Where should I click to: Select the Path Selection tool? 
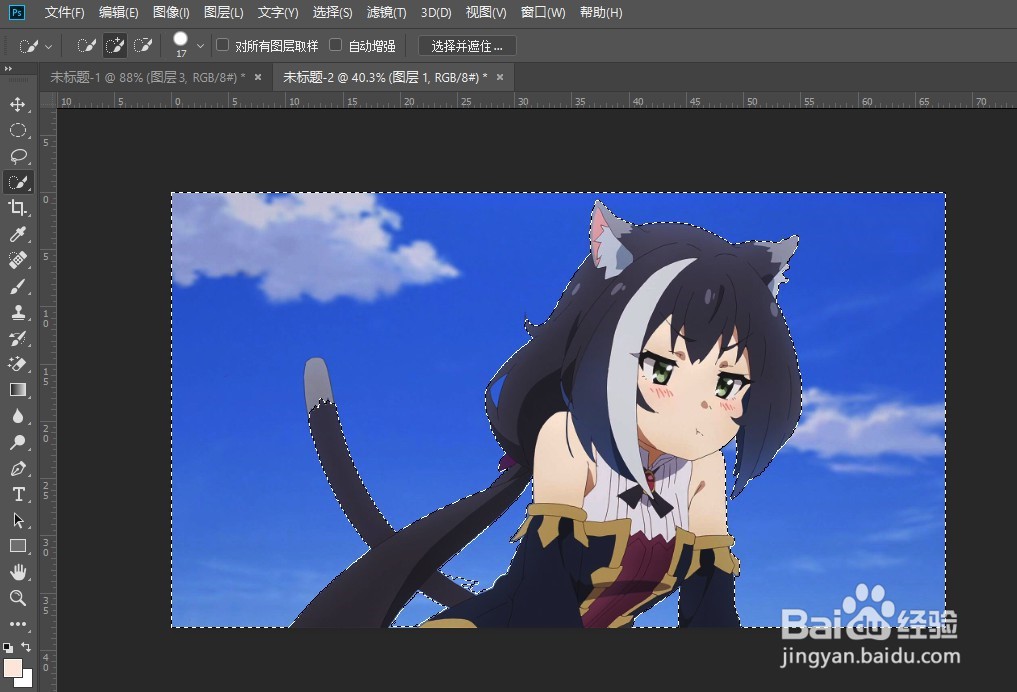point(18,520)
